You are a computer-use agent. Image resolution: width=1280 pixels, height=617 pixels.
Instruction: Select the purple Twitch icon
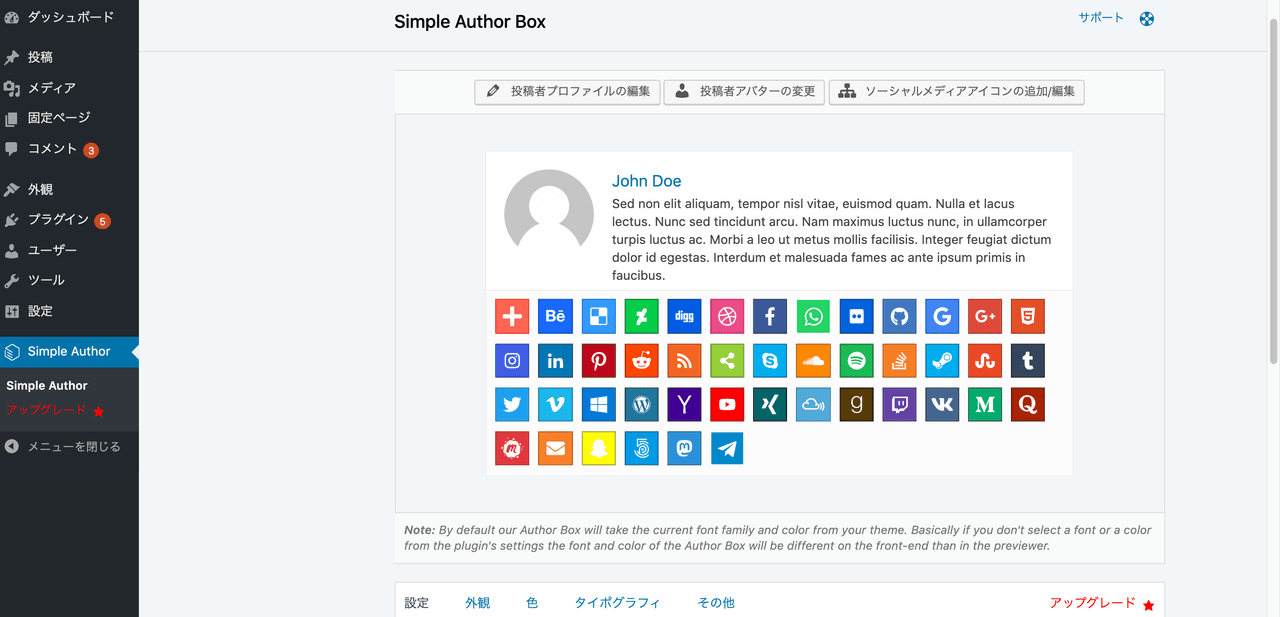(x=899, y=404)
